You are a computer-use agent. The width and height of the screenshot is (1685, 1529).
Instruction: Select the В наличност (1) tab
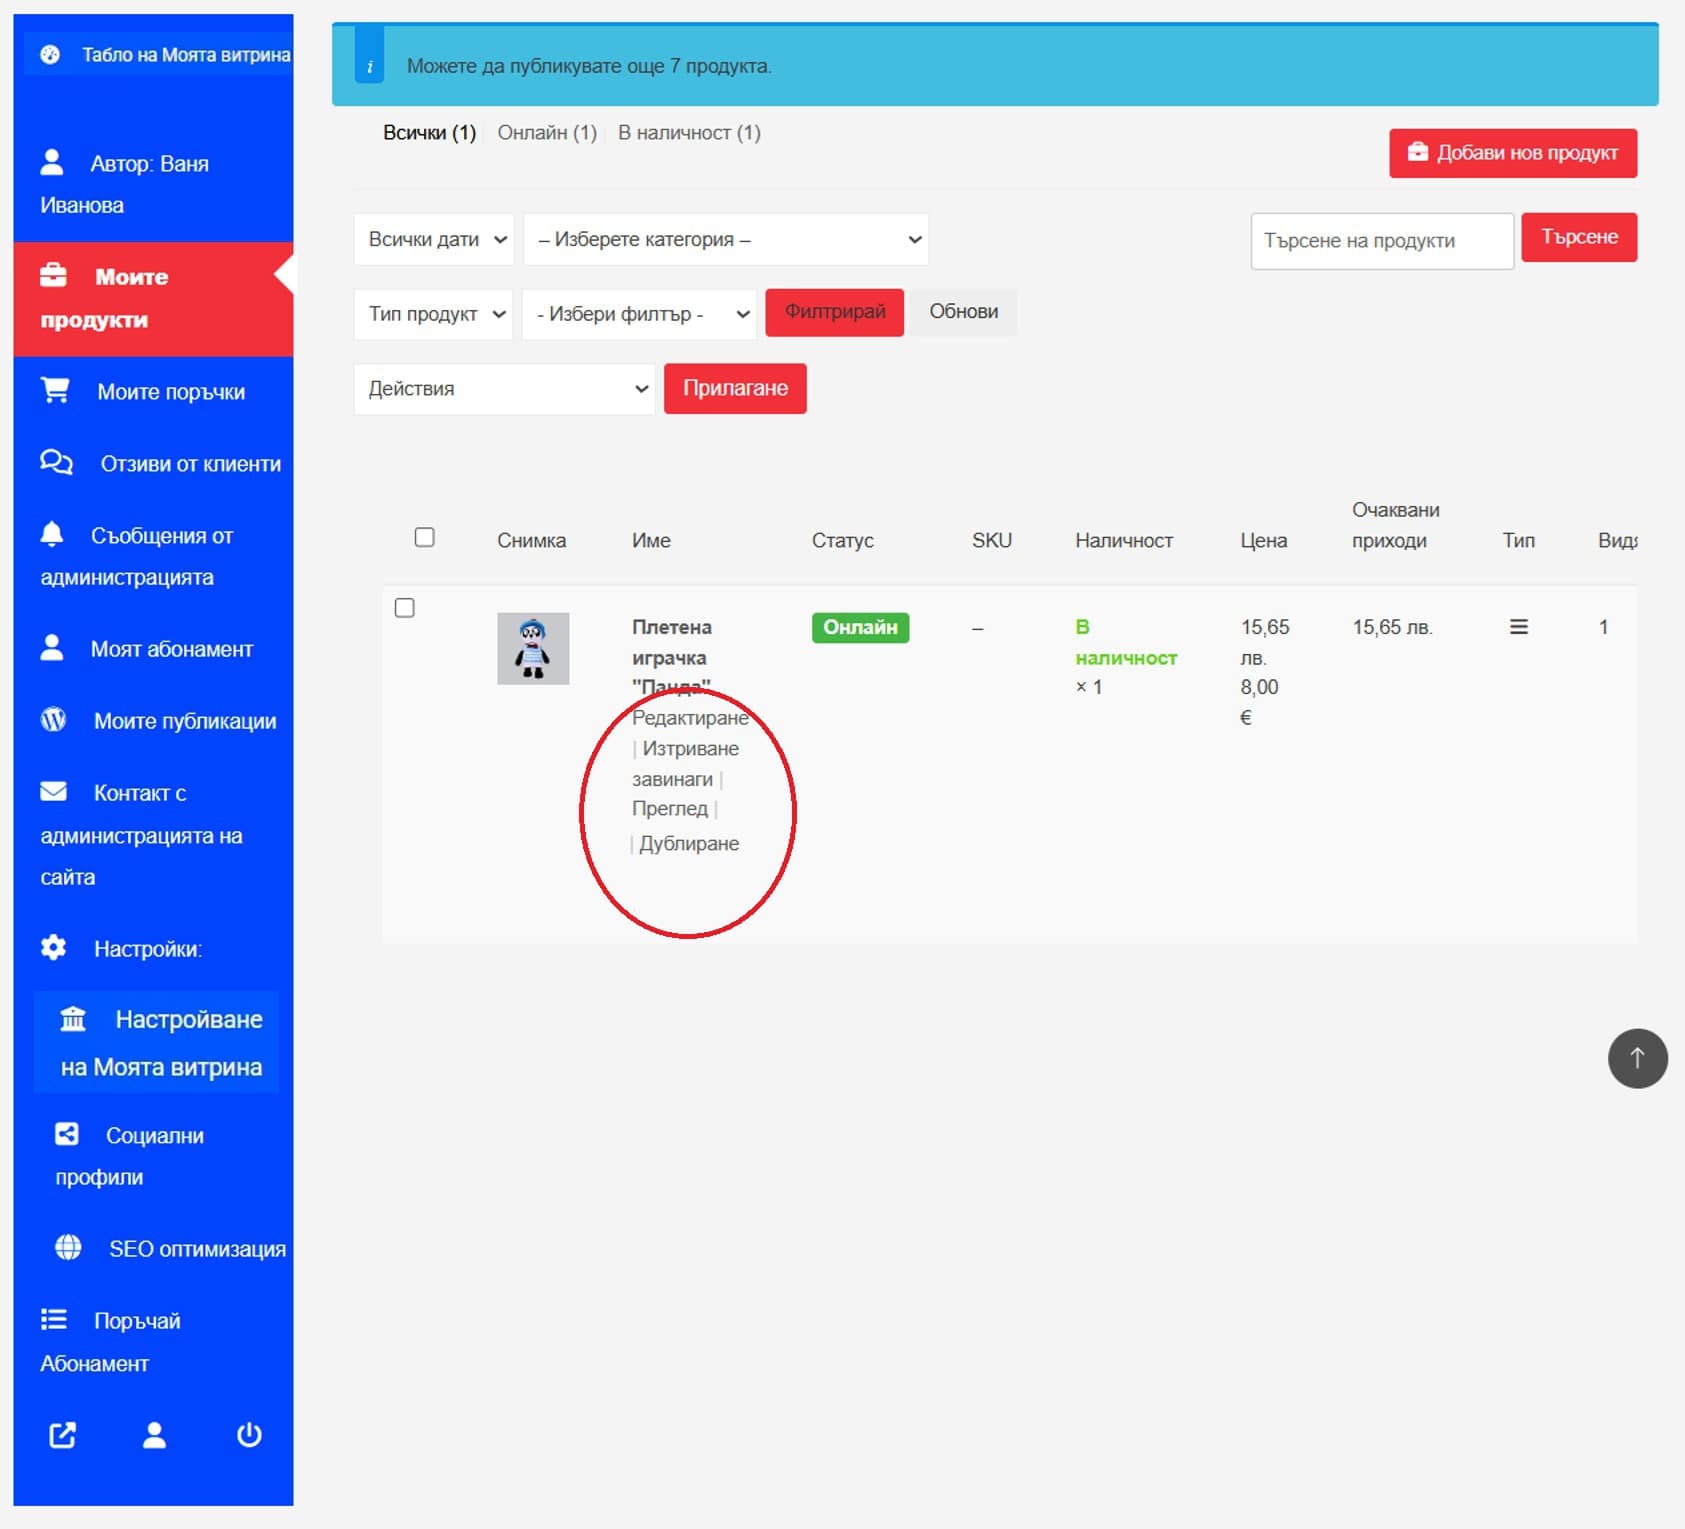point(689,133)
